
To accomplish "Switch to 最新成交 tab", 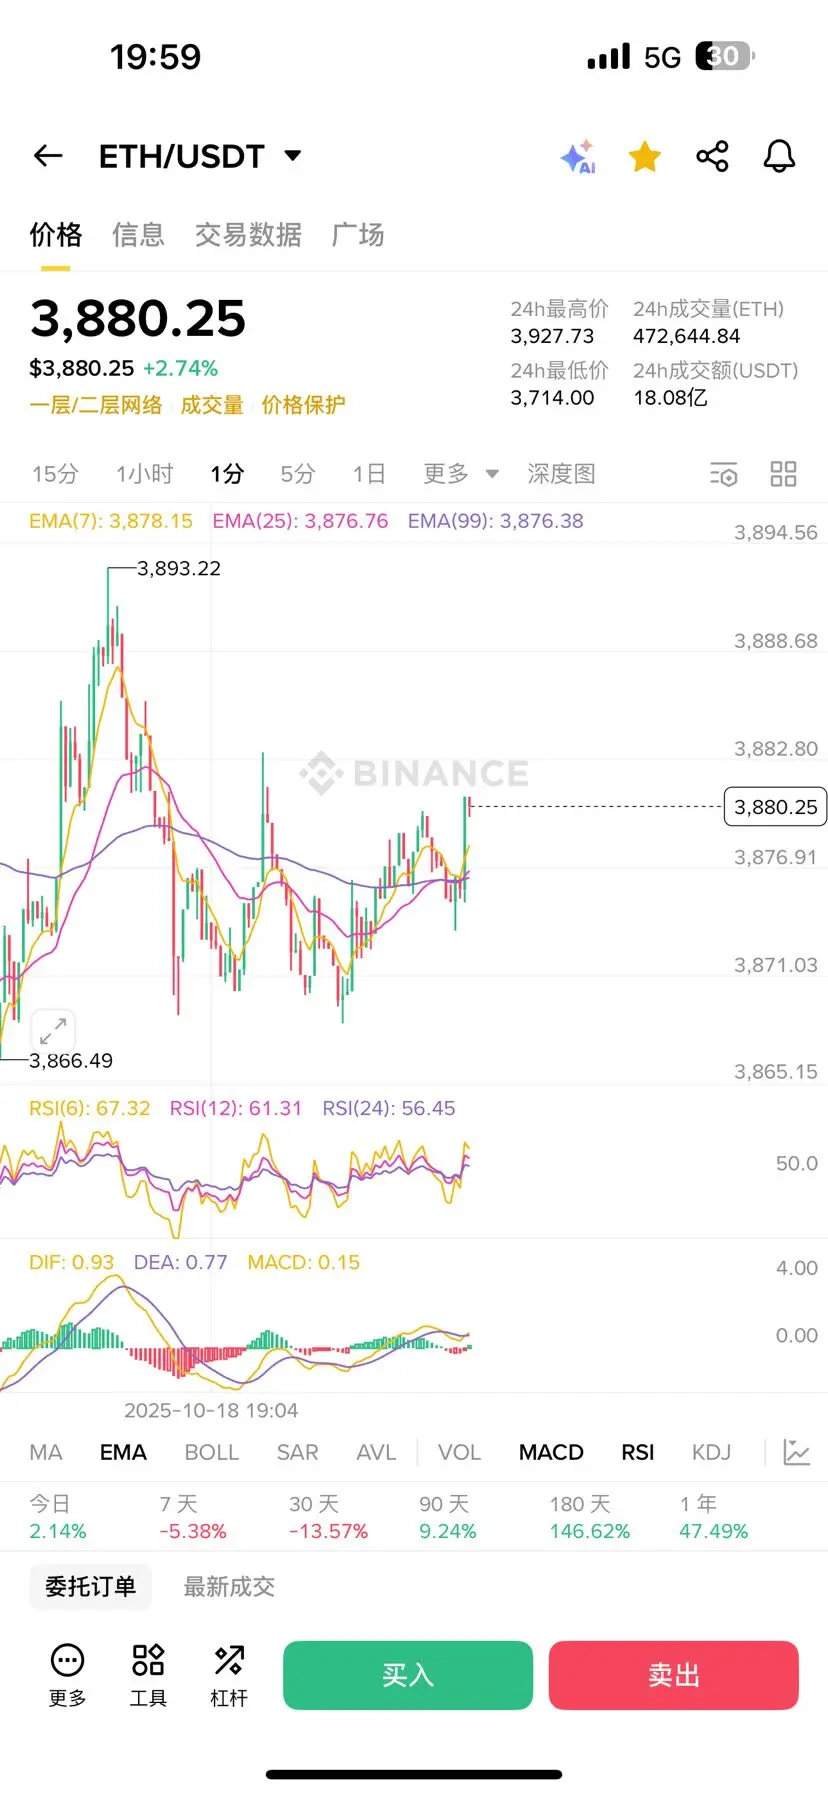I will [229, 1587].
